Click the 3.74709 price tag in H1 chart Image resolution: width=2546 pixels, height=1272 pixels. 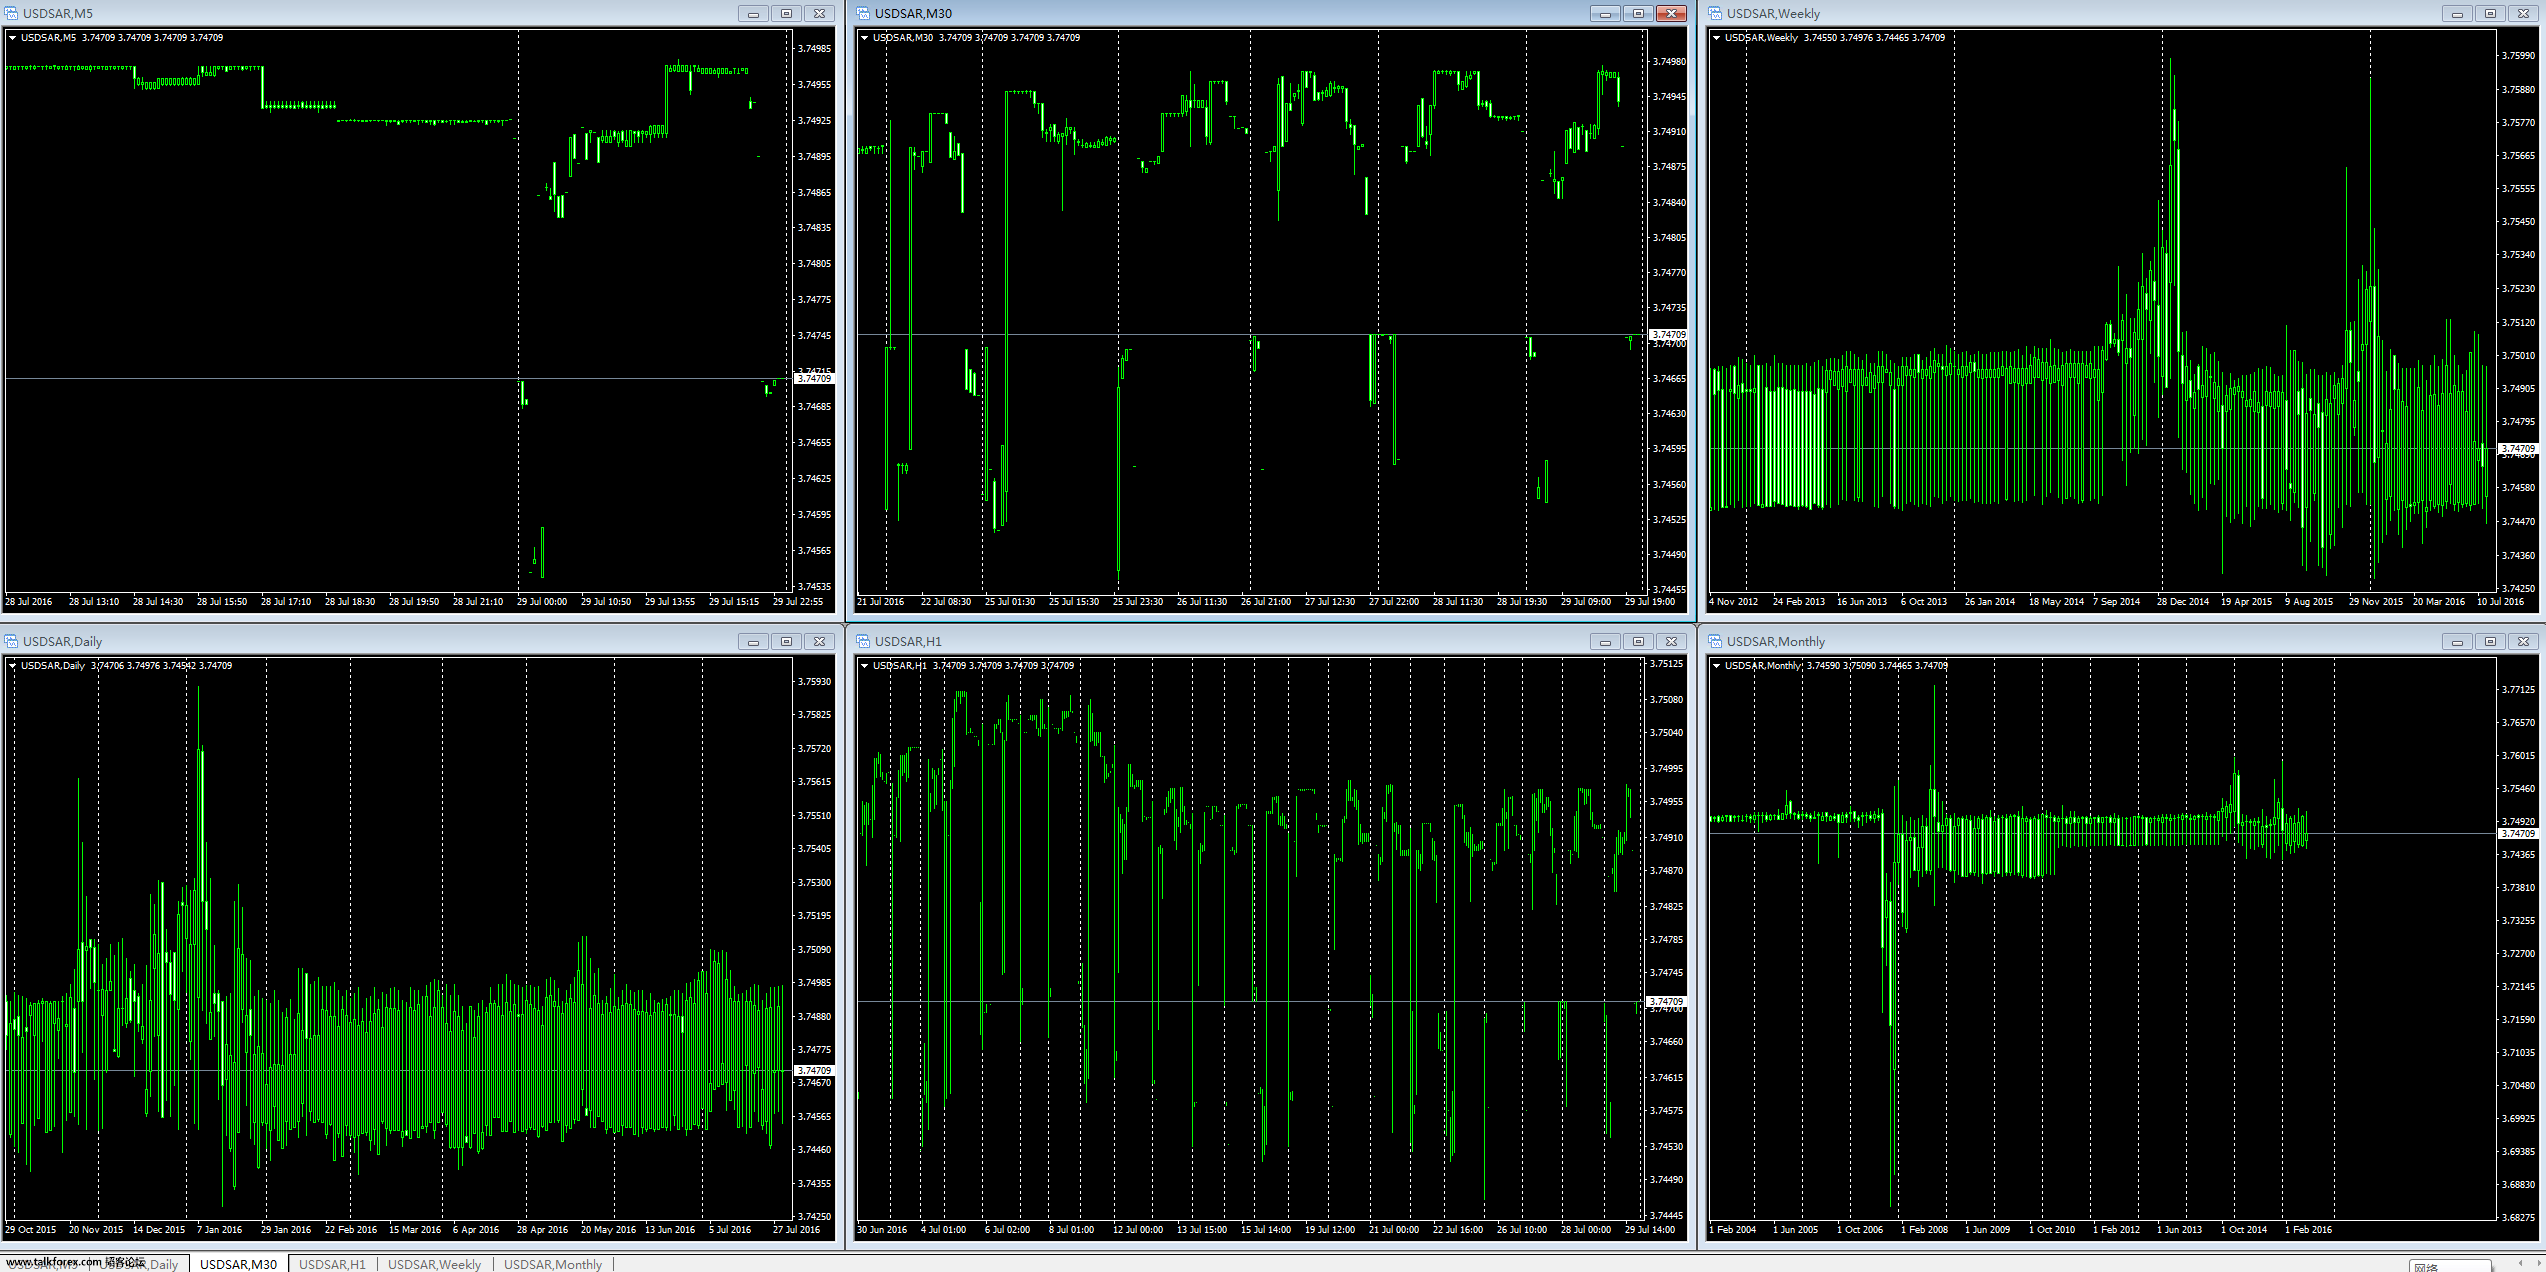(1666, 1001)
